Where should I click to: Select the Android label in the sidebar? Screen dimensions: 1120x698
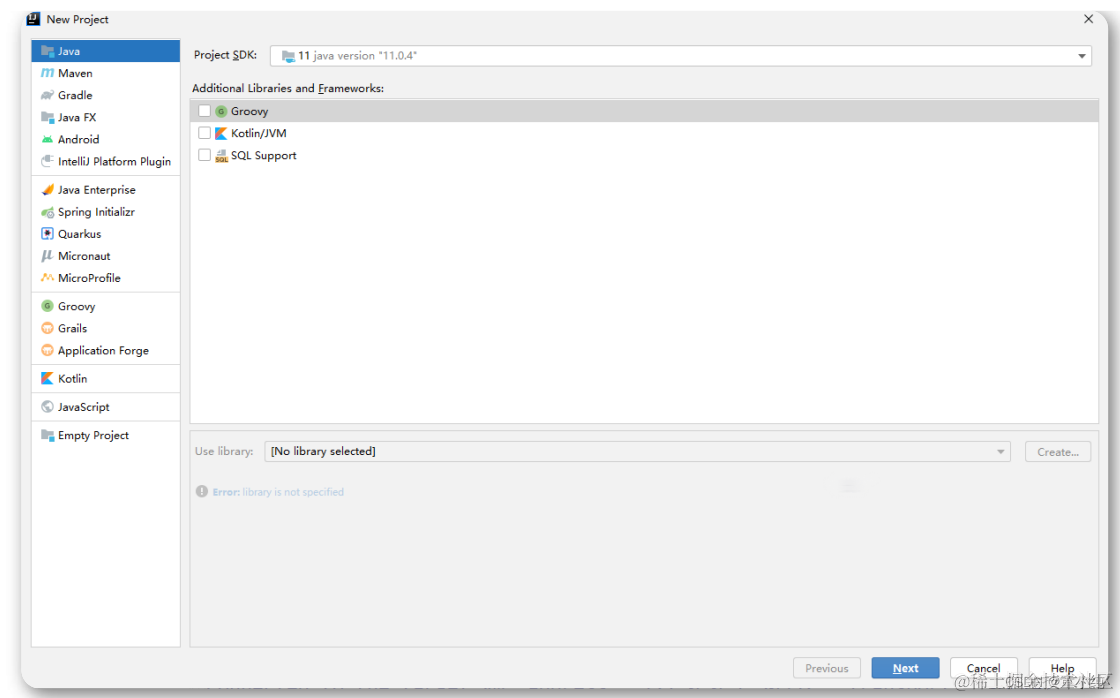click(x=79, y=139)
